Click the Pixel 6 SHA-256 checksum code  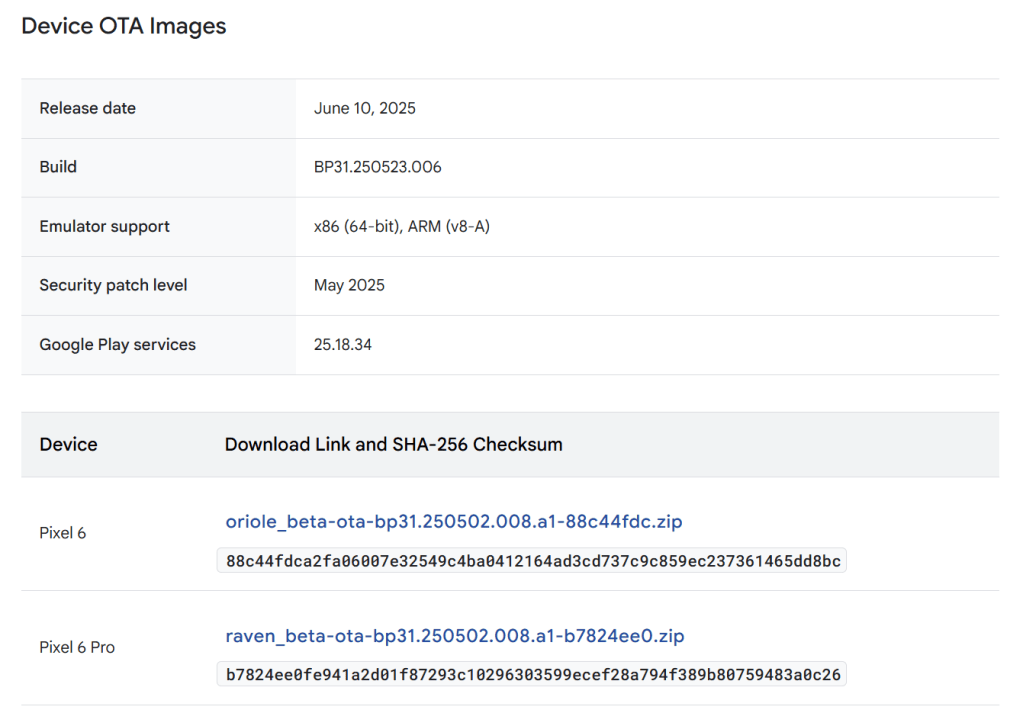click(531, 561)
